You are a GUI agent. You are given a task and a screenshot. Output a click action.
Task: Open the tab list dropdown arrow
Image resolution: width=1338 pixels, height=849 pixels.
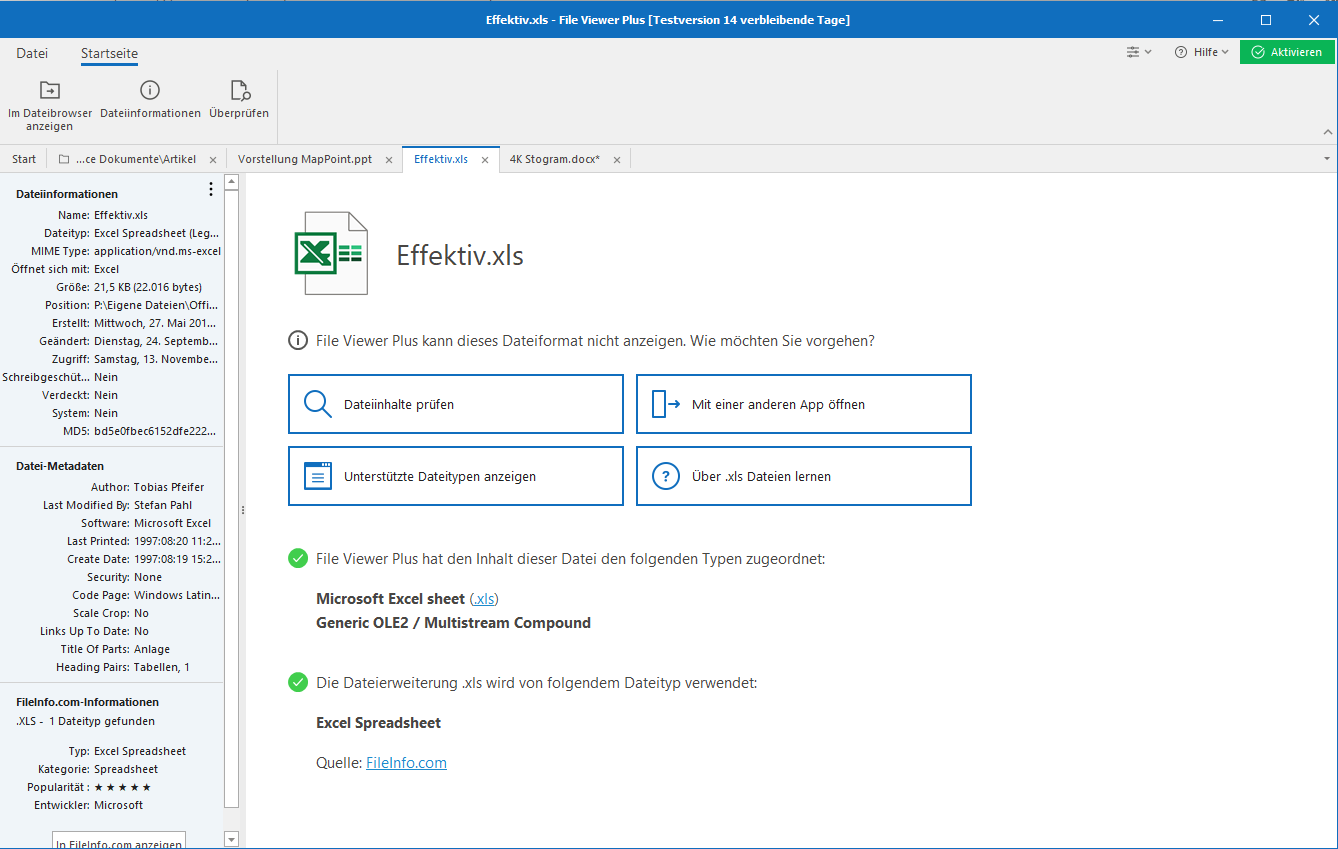point(1327,159)
